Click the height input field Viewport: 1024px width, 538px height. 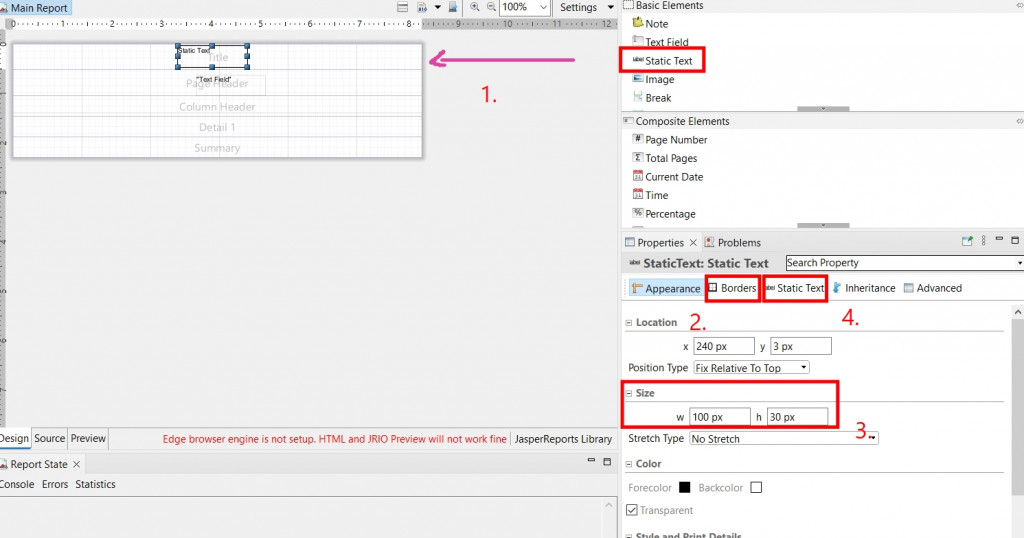click(x=797, y=417)
